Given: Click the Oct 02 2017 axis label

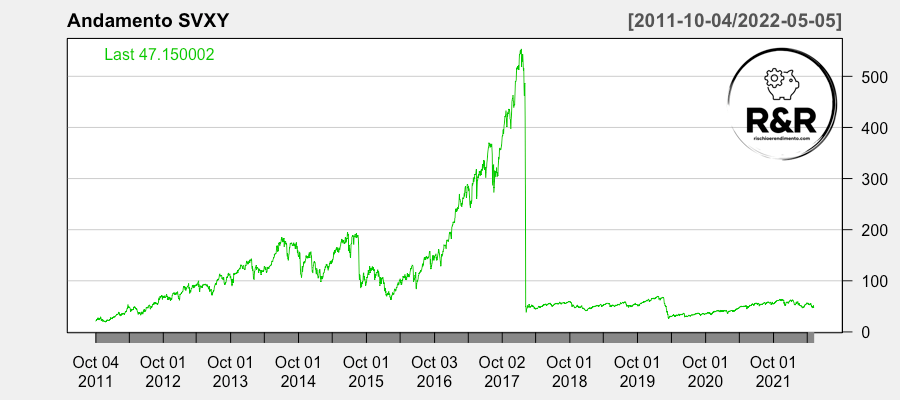Looking at the screenshot, I should click(502, 371).
